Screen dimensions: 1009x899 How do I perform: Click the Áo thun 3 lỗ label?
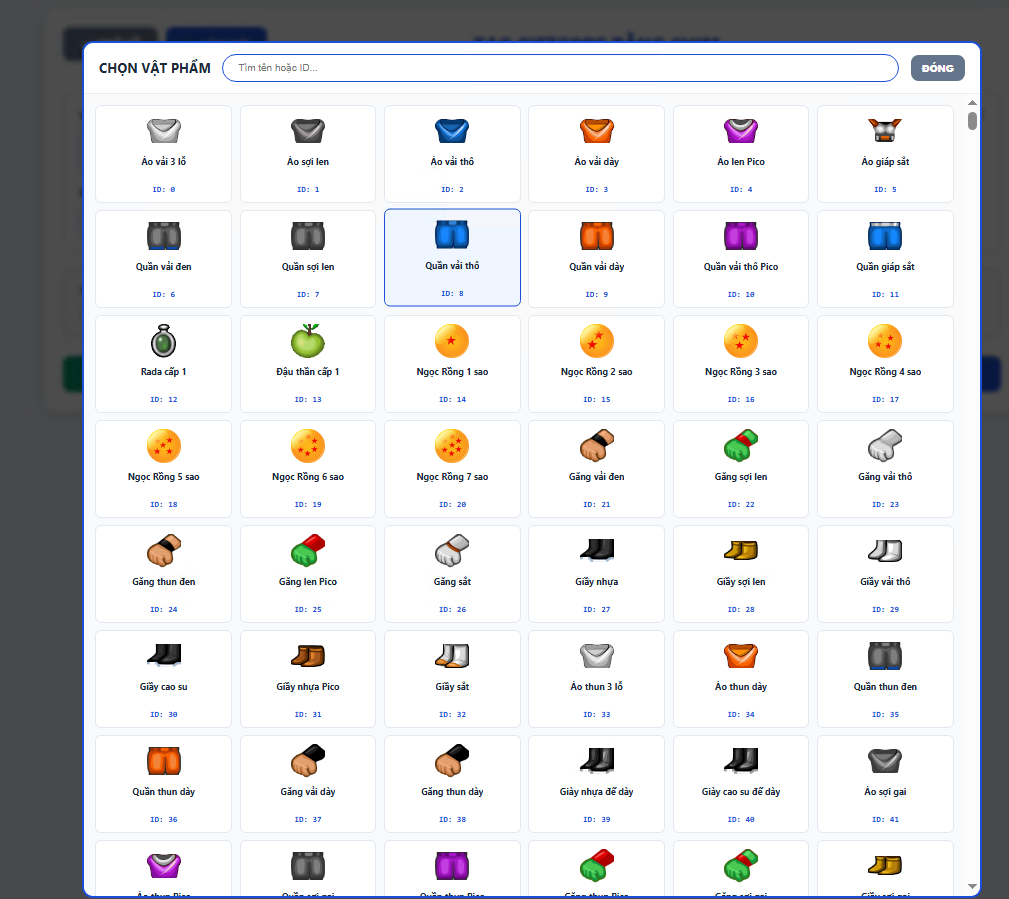click(x=597, y=687)
